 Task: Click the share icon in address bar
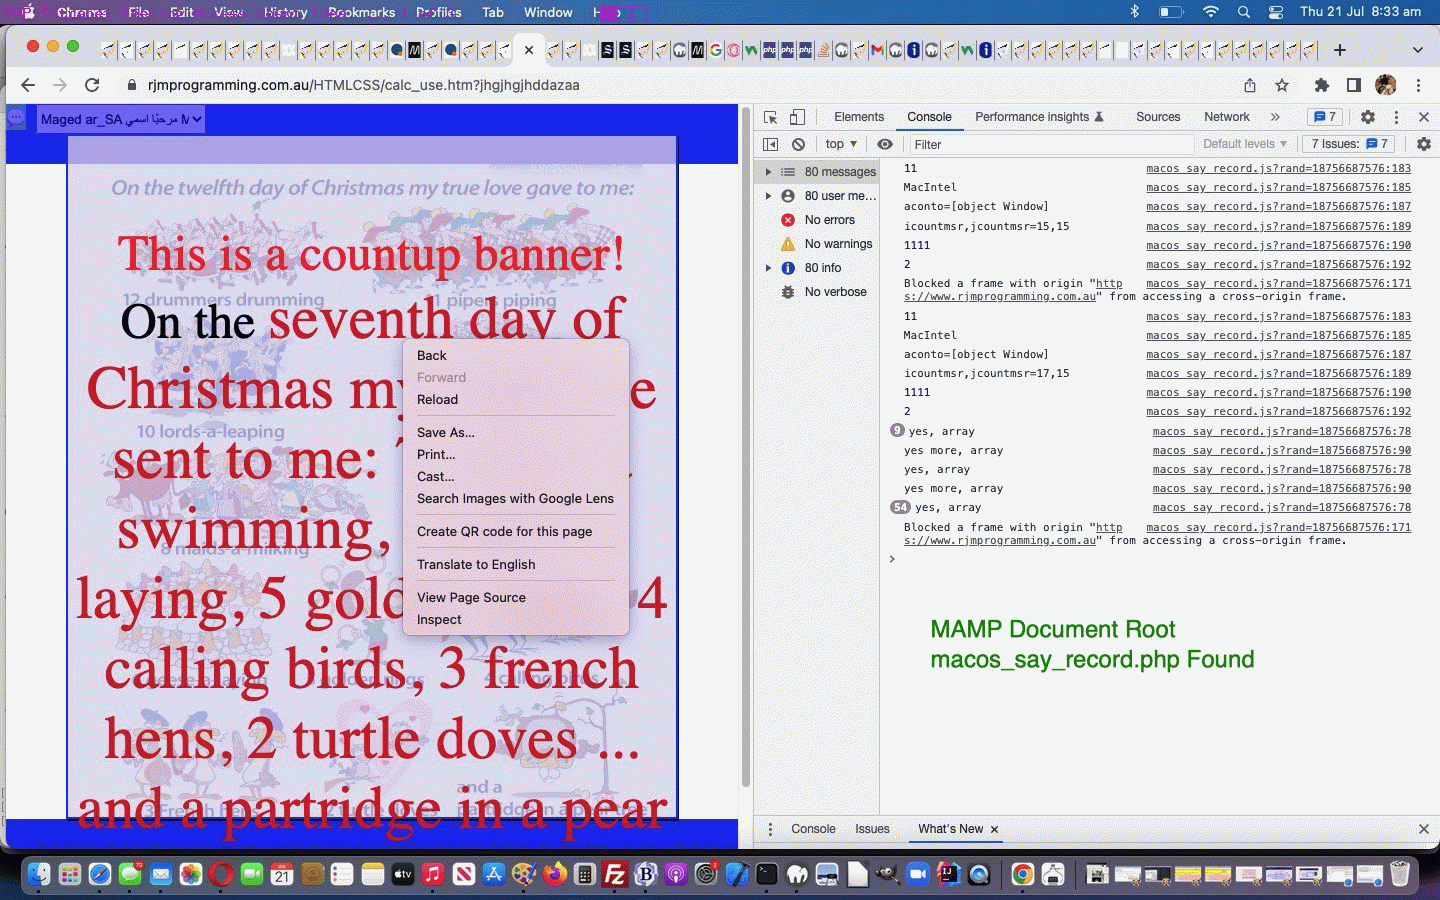pyautogui.click(x=1249, y=85)
